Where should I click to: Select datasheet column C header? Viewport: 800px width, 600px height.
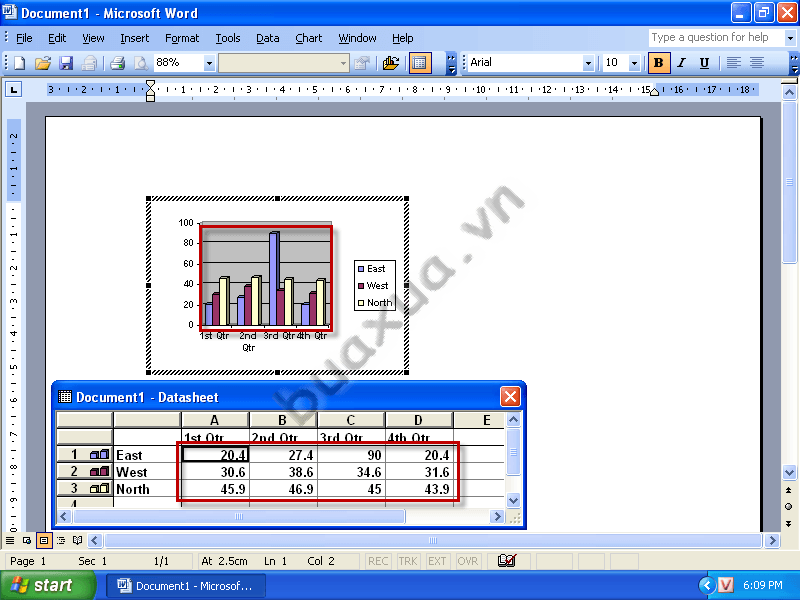[351, 420]
